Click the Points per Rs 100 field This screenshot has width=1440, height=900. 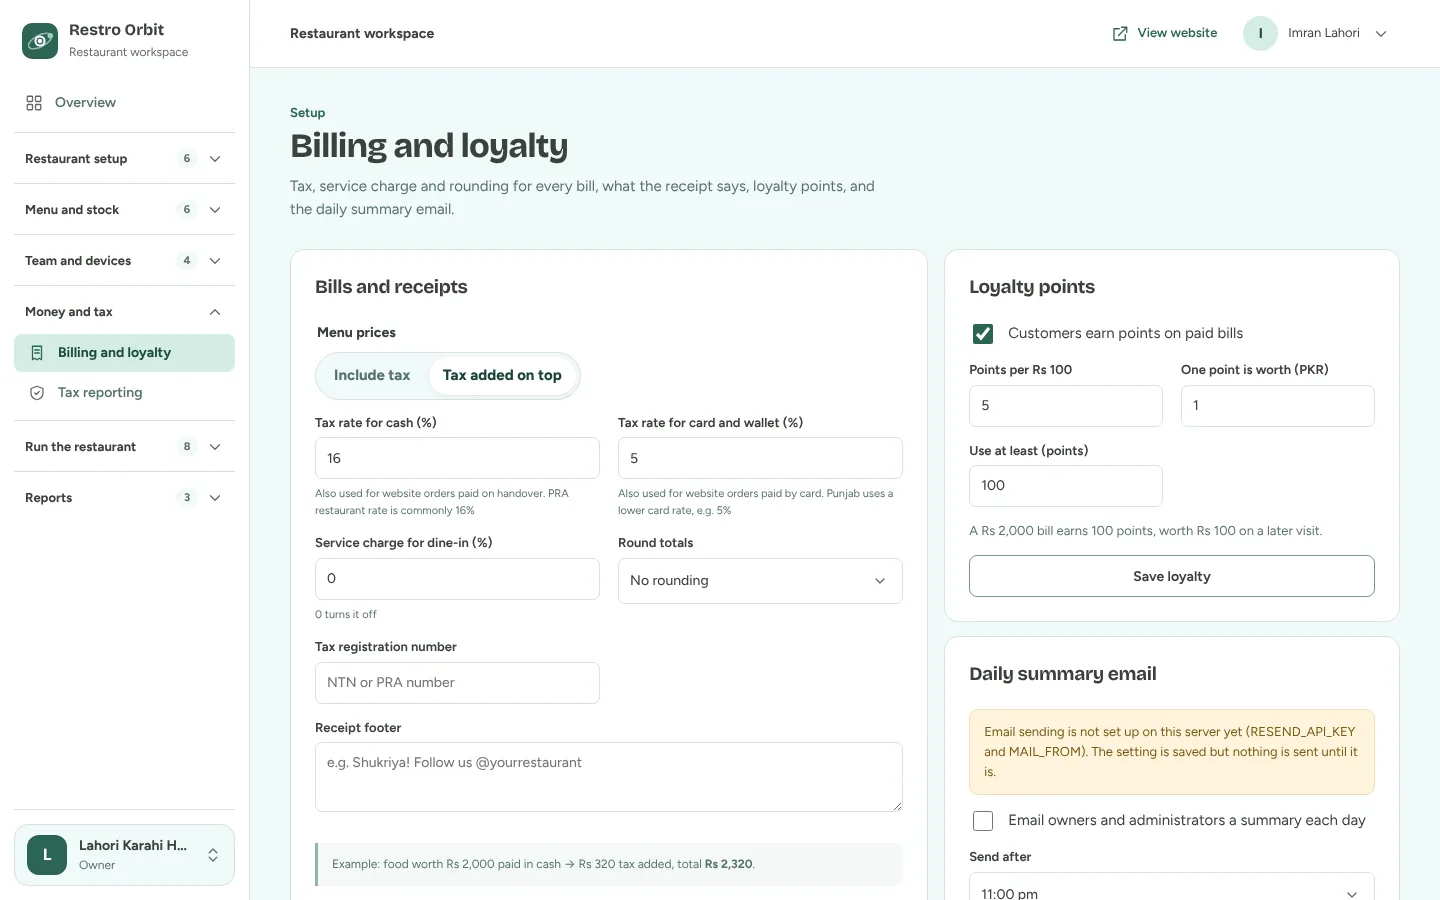(x=1066, y=406)
